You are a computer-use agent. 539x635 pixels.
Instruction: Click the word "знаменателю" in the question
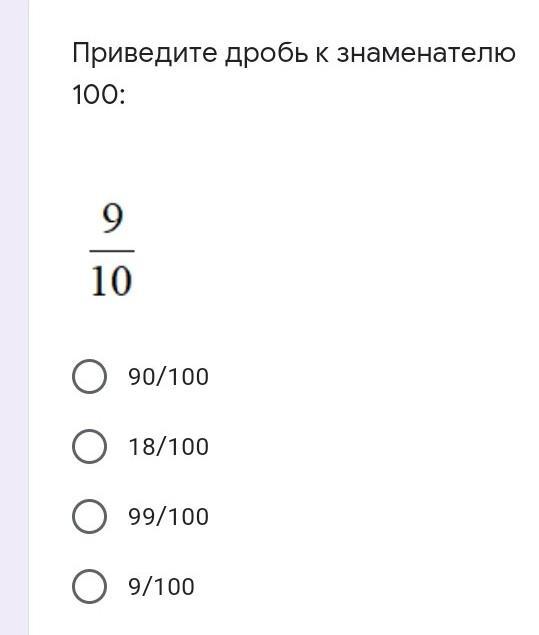(x=426, y=53)
